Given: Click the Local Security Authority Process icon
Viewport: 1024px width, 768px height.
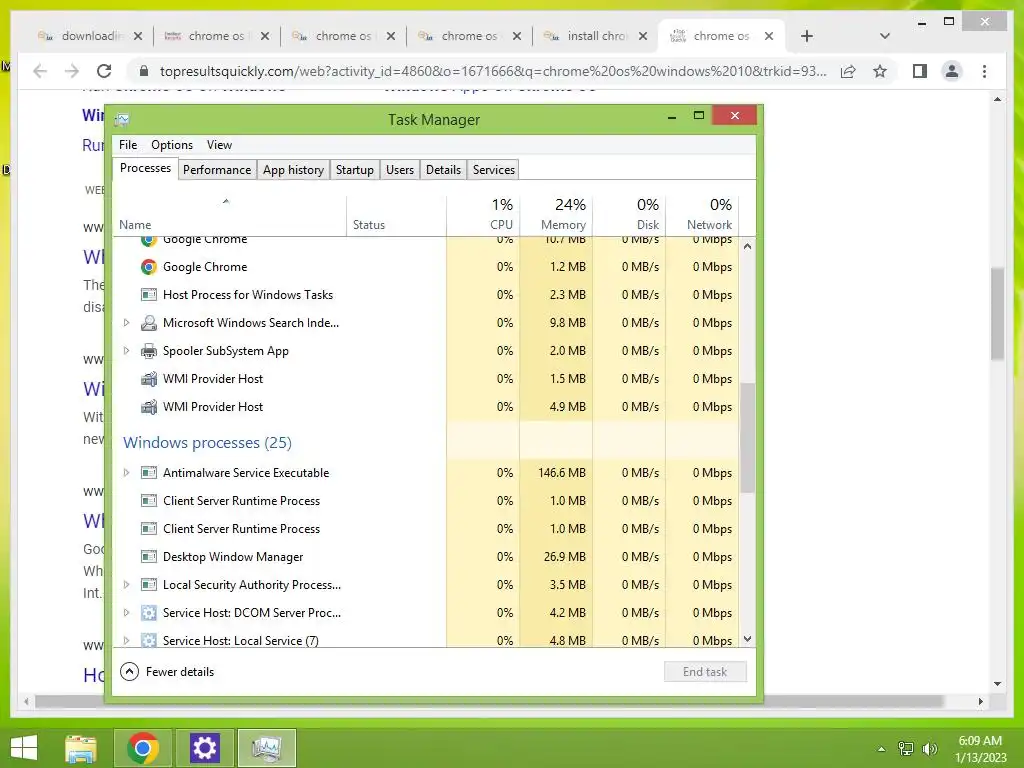Looking at the screenshot, I should (x=149, y=585).
